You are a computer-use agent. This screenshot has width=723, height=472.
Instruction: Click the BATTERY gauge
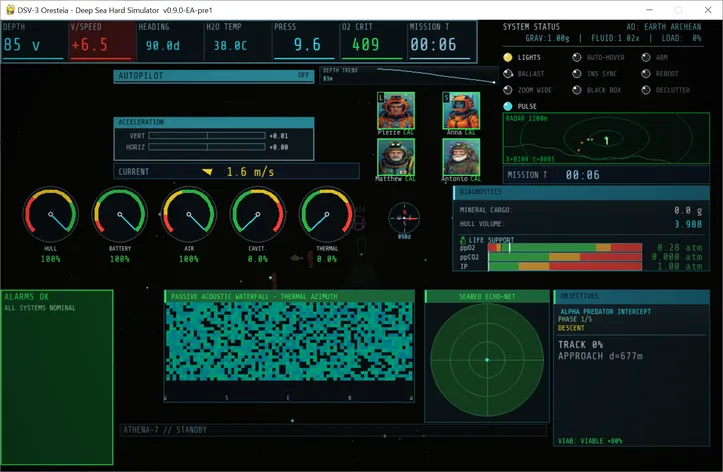point(119,214)
